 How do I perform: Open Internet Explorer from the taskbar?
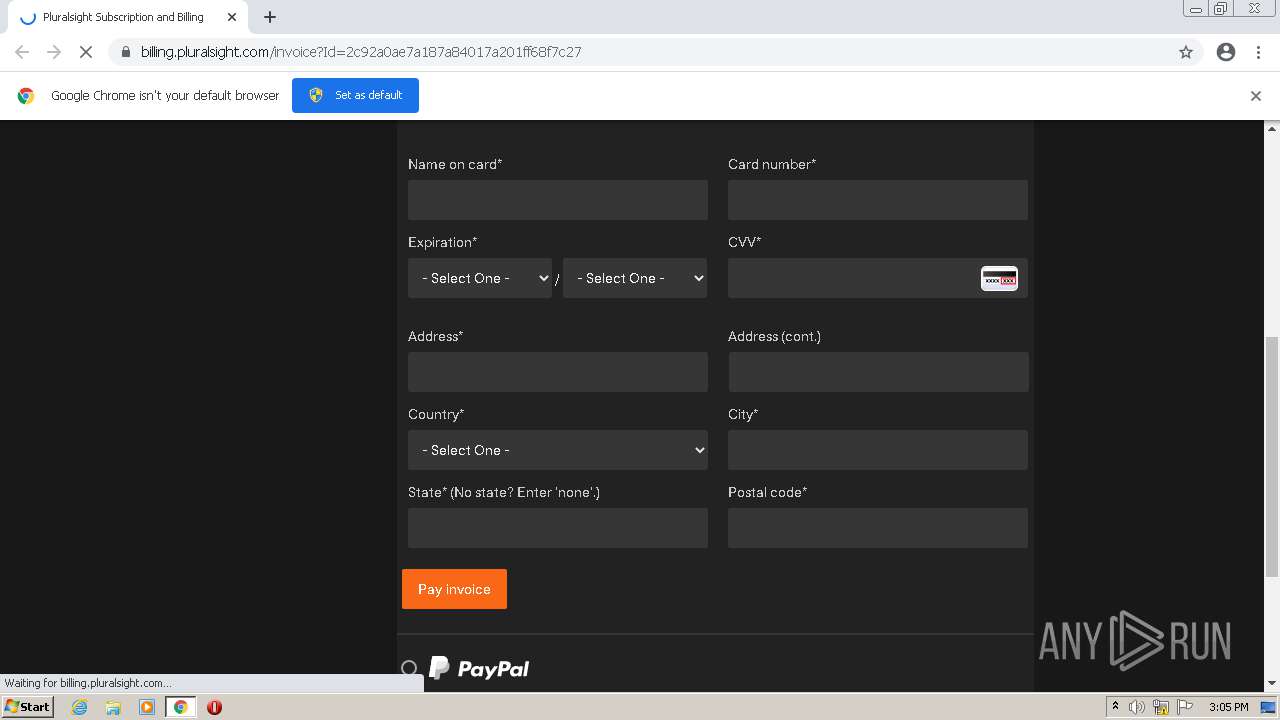coord(80,707)
